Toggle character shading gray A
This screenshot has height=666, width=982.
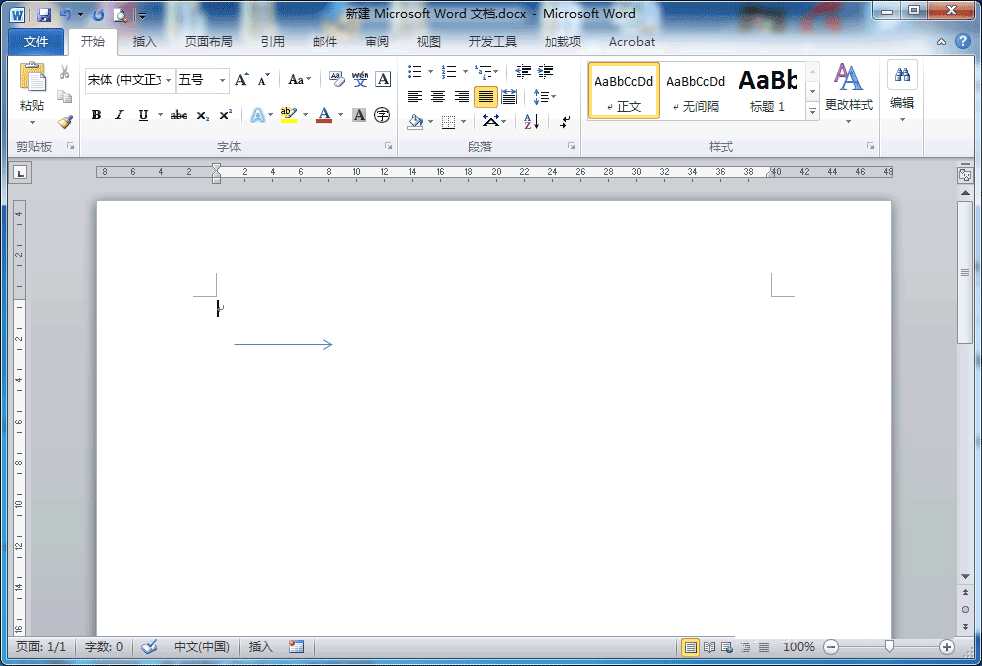click(359, 115)
